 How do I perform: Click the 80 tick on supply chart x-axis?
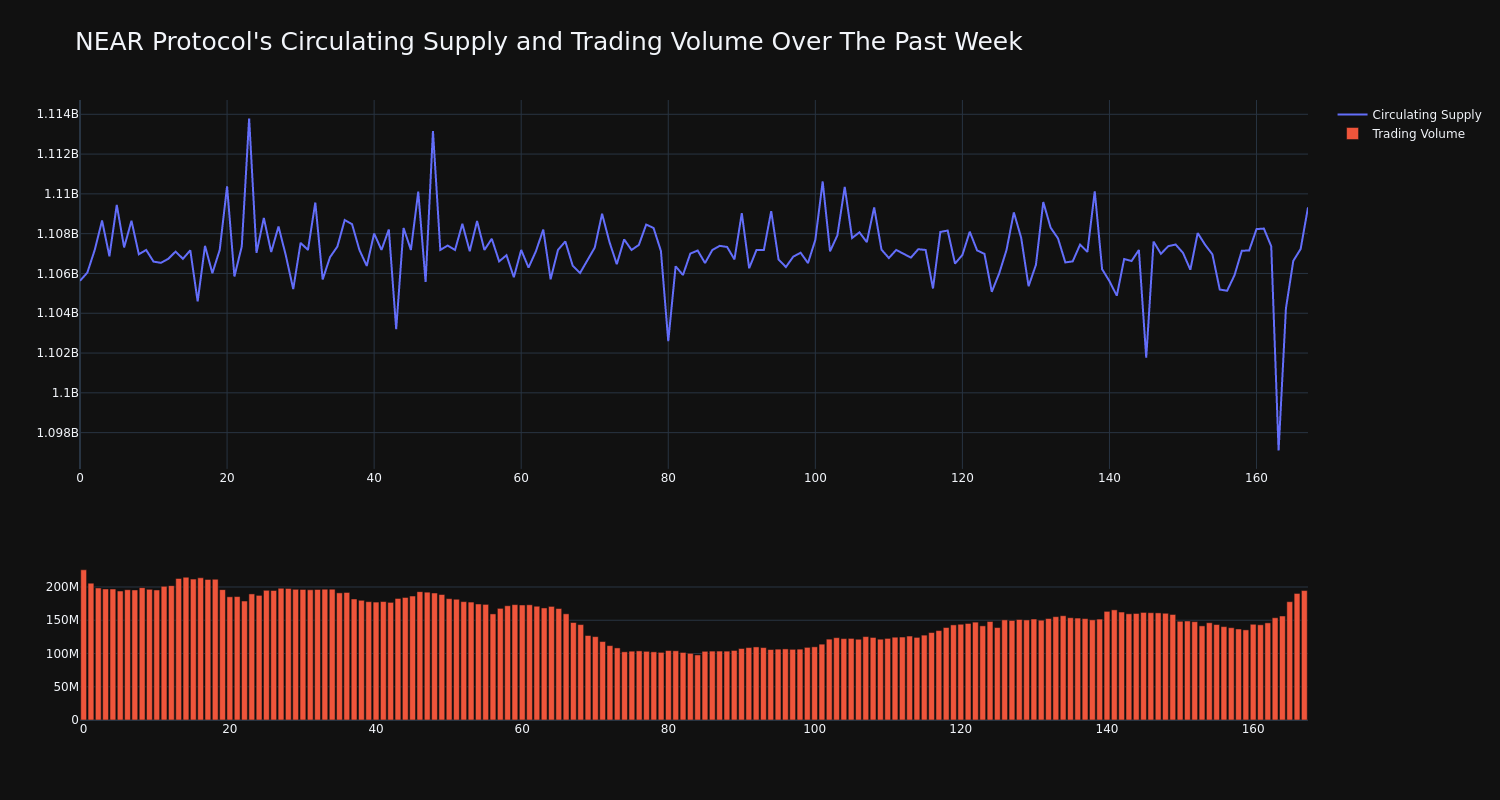click(668, 478)
